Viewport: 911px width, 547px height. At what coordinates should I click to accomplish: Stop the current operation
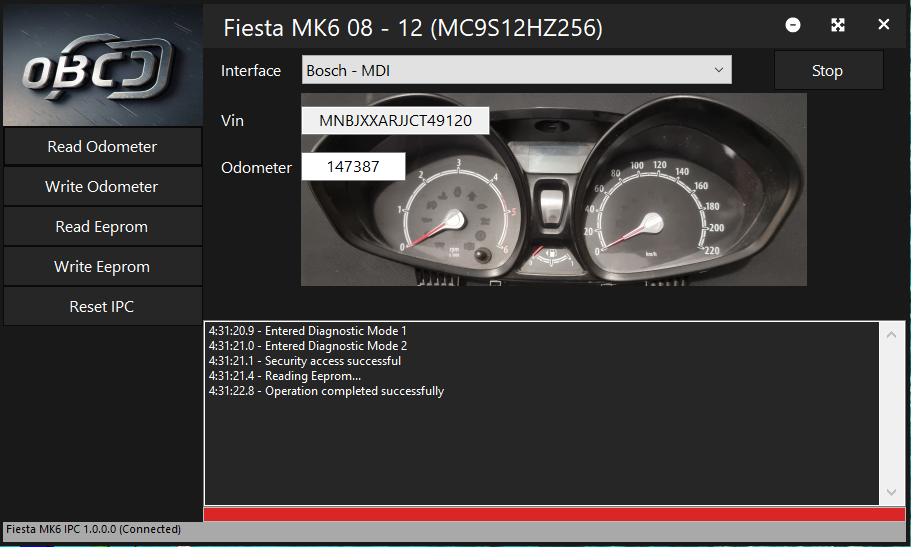coord(828,70)
